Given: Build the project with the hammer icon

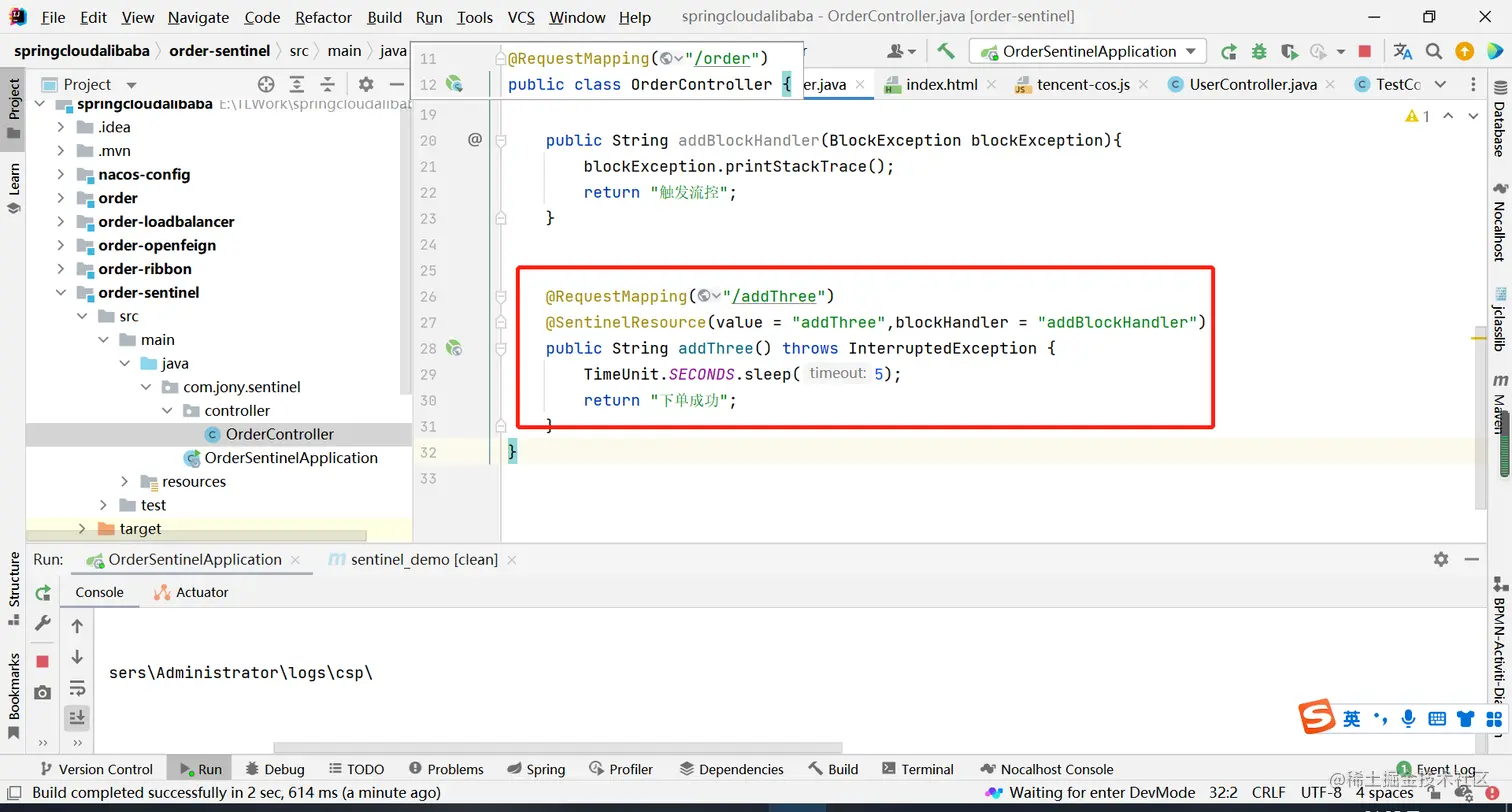Looking at the screenshot, I should pos(945,51).
